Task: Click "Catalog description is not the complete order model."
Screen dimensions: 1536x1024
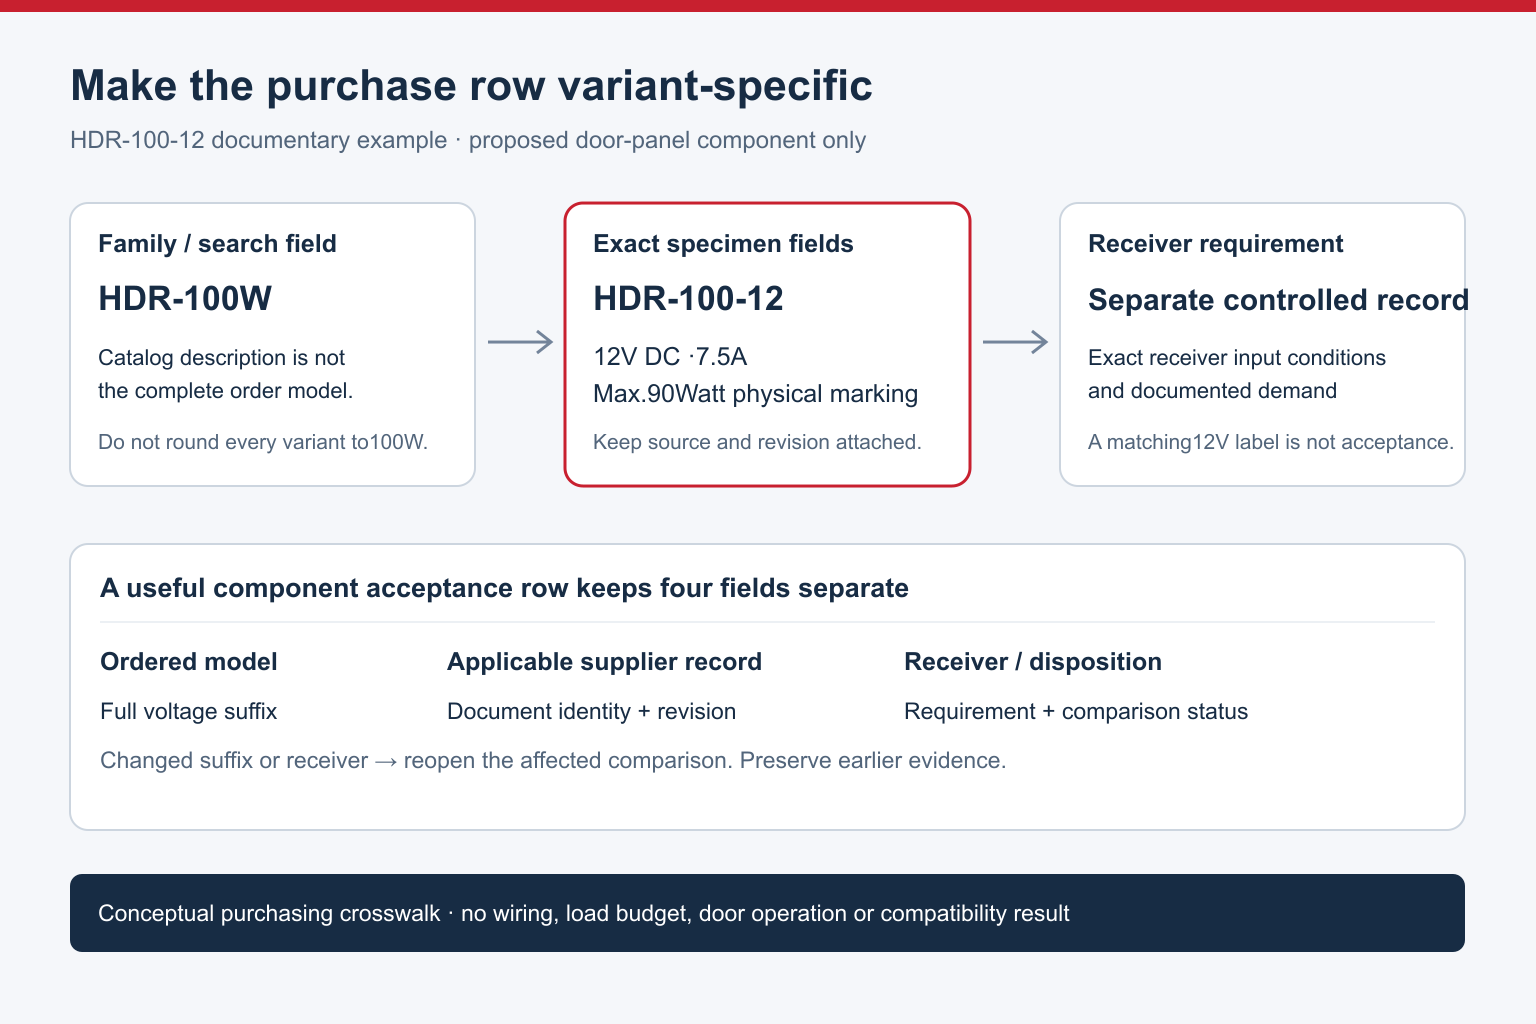Action: (x=226, y=374)
